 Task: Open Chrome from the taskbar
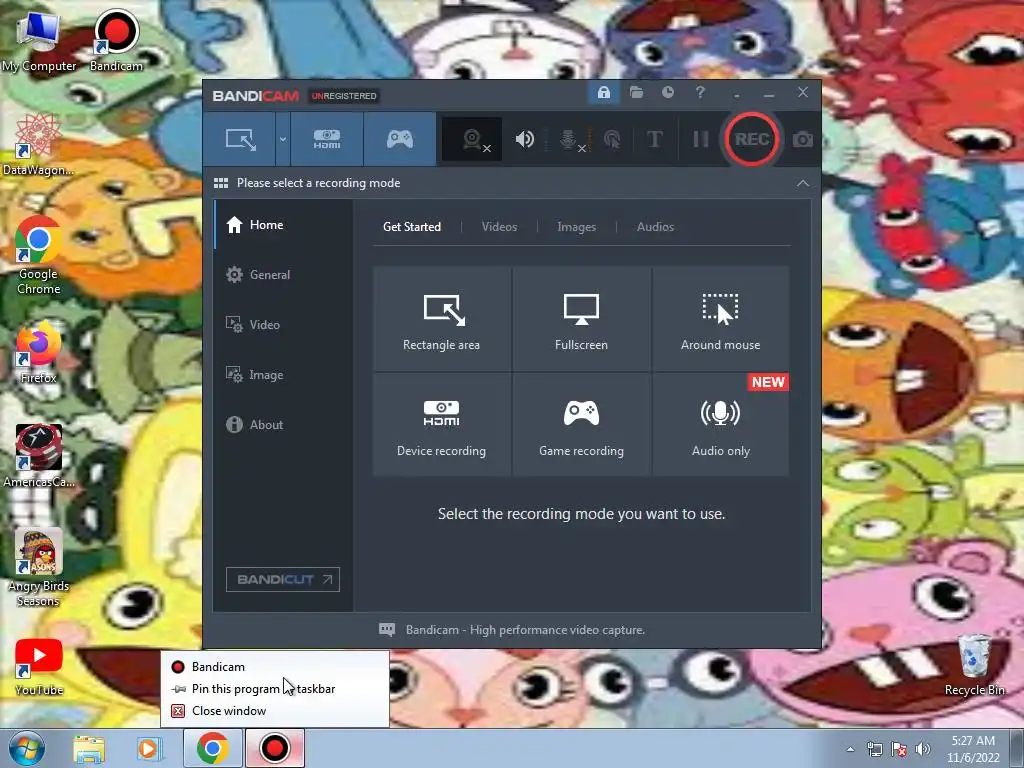(x=212, y=748)
